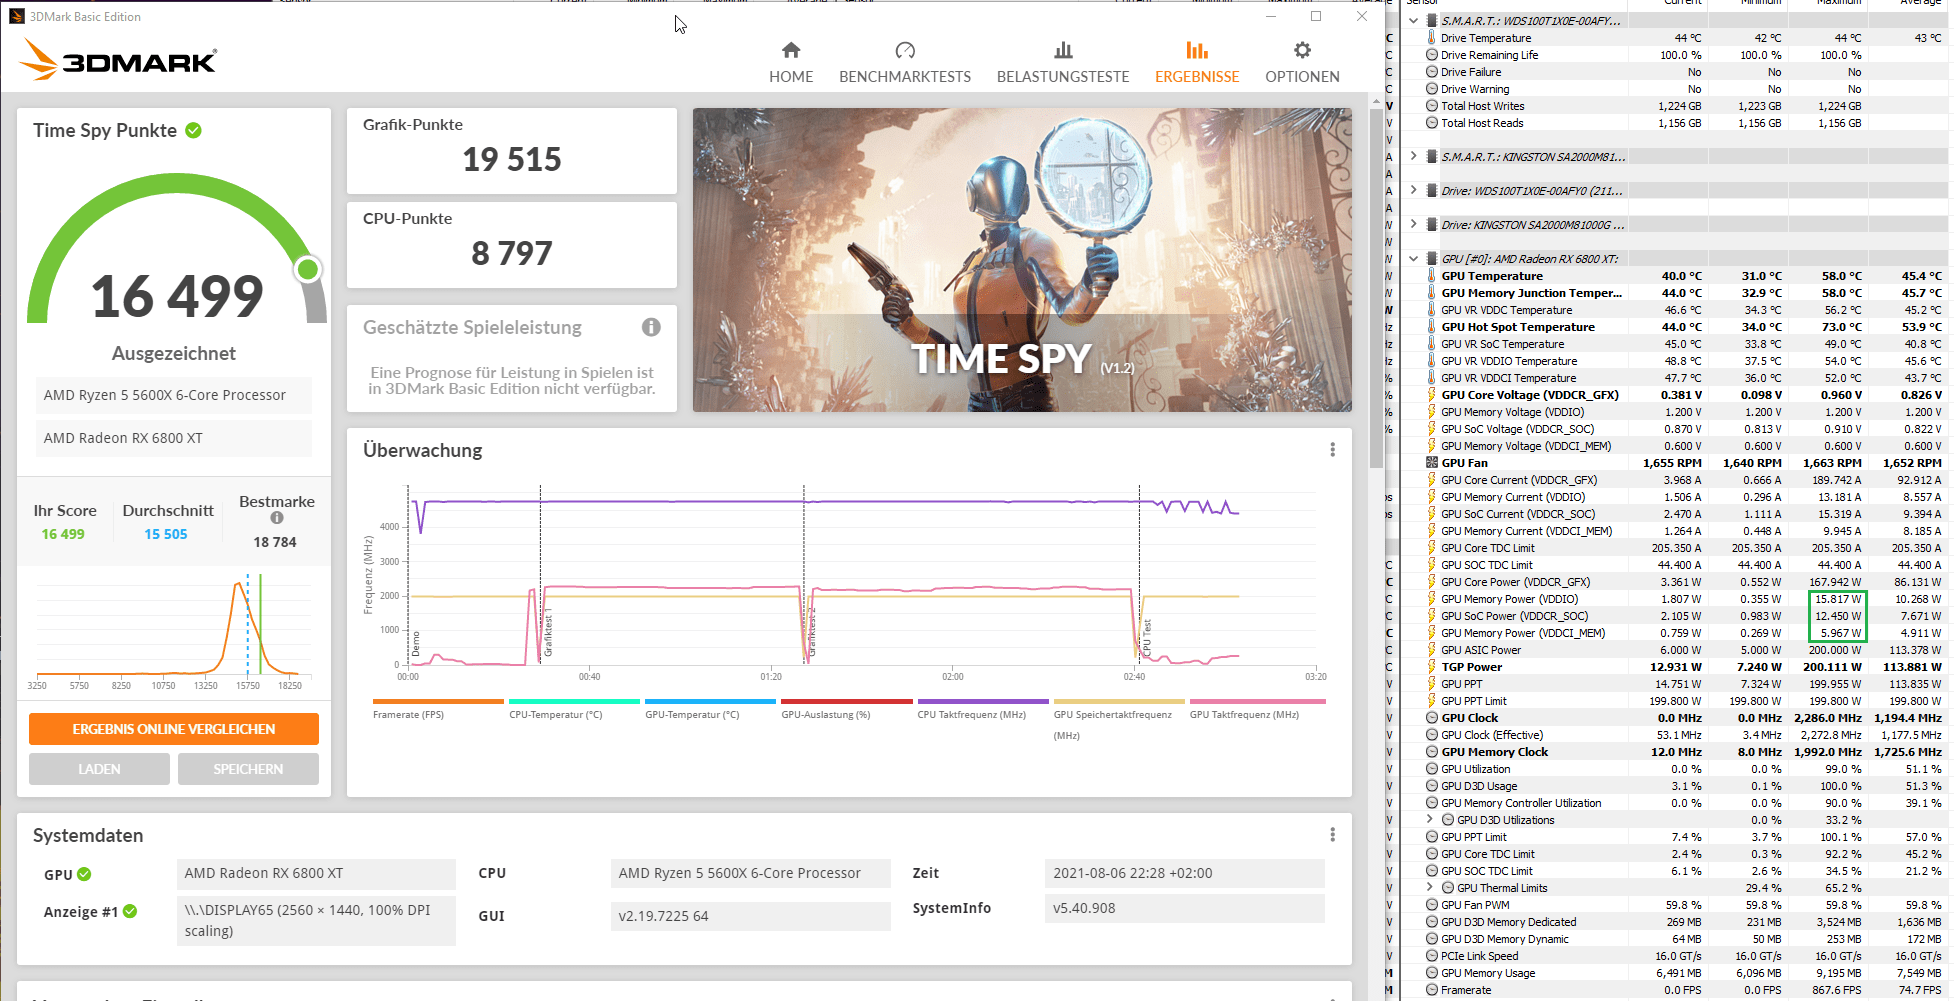Select Total Host Writes row
The height and width of the screenshot is (1001, 1954).
(1673, 106)
